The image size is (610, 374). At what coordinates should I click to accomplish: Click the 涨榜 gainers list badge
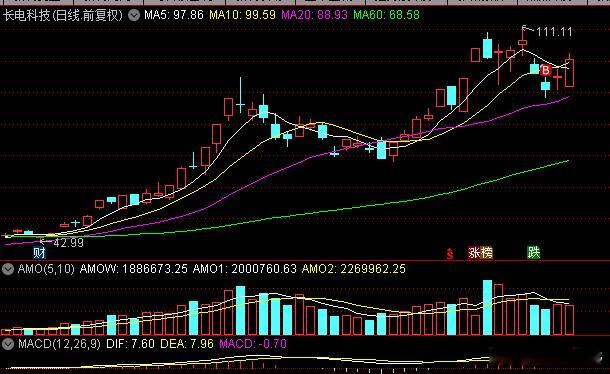pyautogui.click(x=480, y=253)
